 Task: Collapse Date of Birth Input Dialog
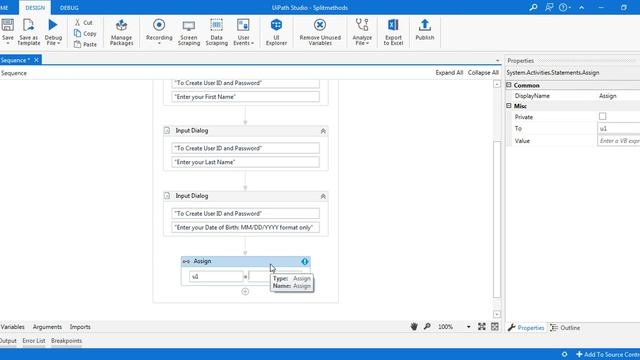323,196
